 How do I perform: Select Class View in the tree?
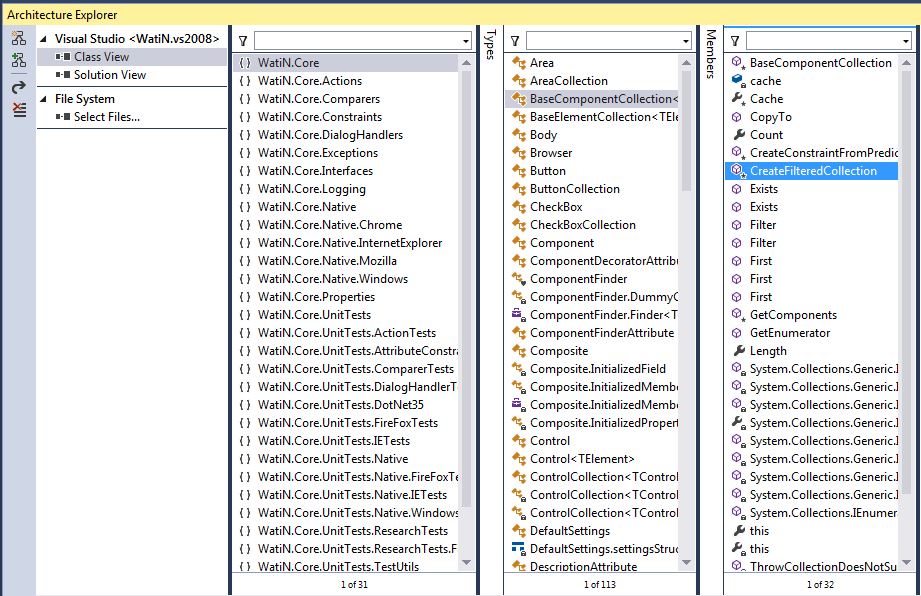click(x=101, y=57)
